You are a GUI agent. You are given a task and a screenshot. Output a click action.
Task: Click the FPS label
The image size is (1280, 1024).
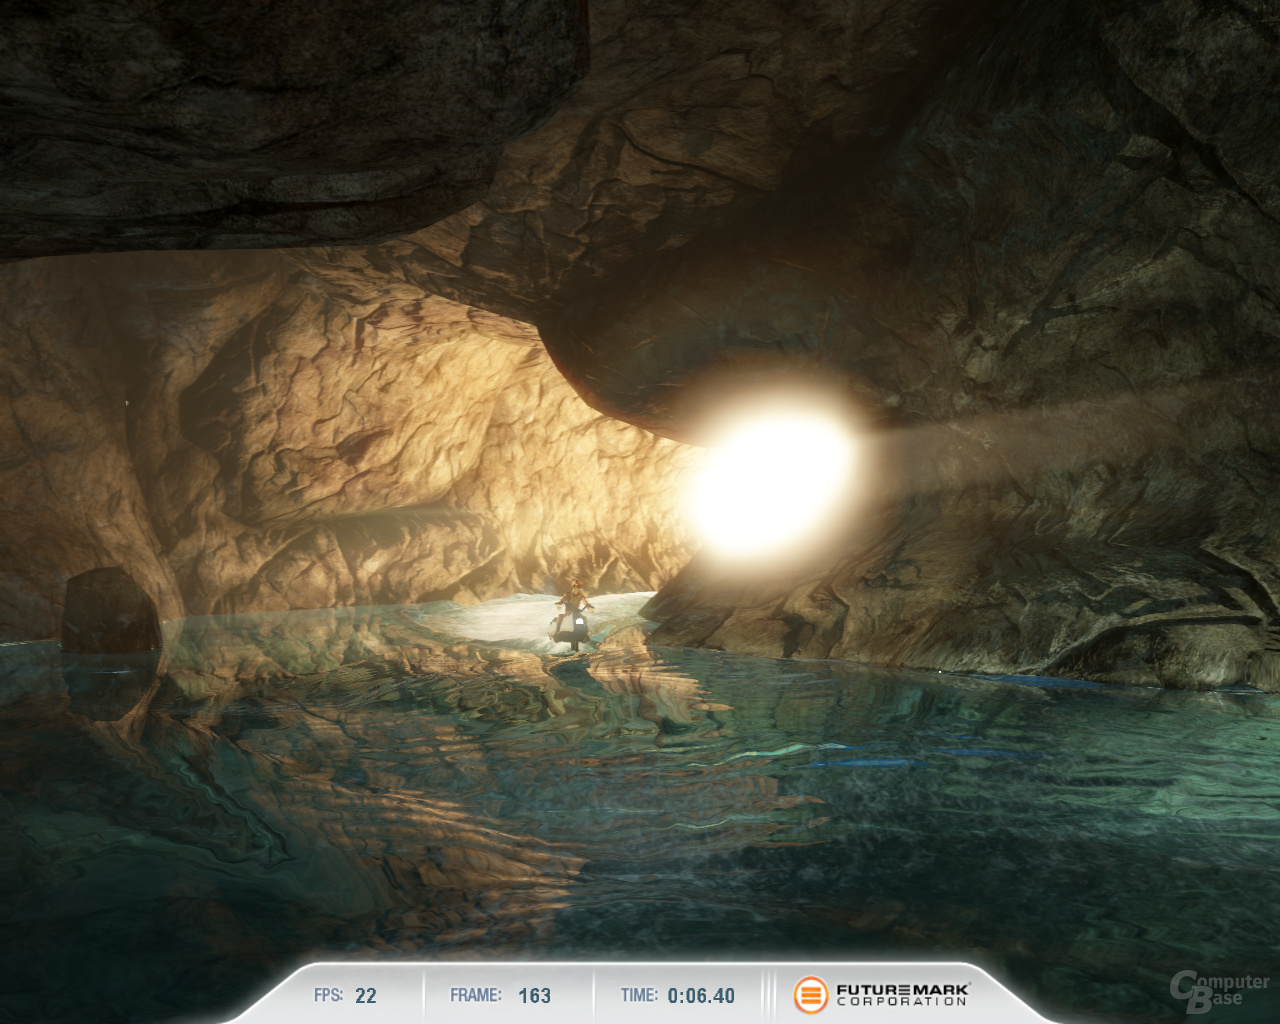point(328,995)
